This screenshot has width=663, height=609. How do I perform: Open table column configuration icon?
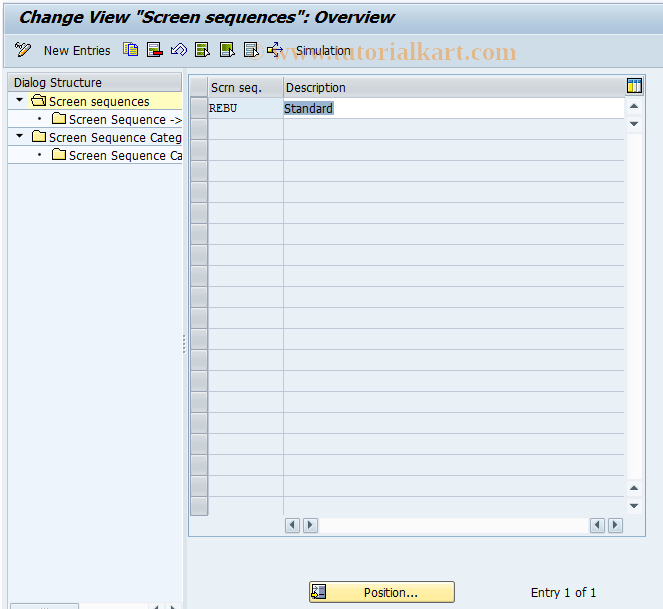click(x=634, y=86)
